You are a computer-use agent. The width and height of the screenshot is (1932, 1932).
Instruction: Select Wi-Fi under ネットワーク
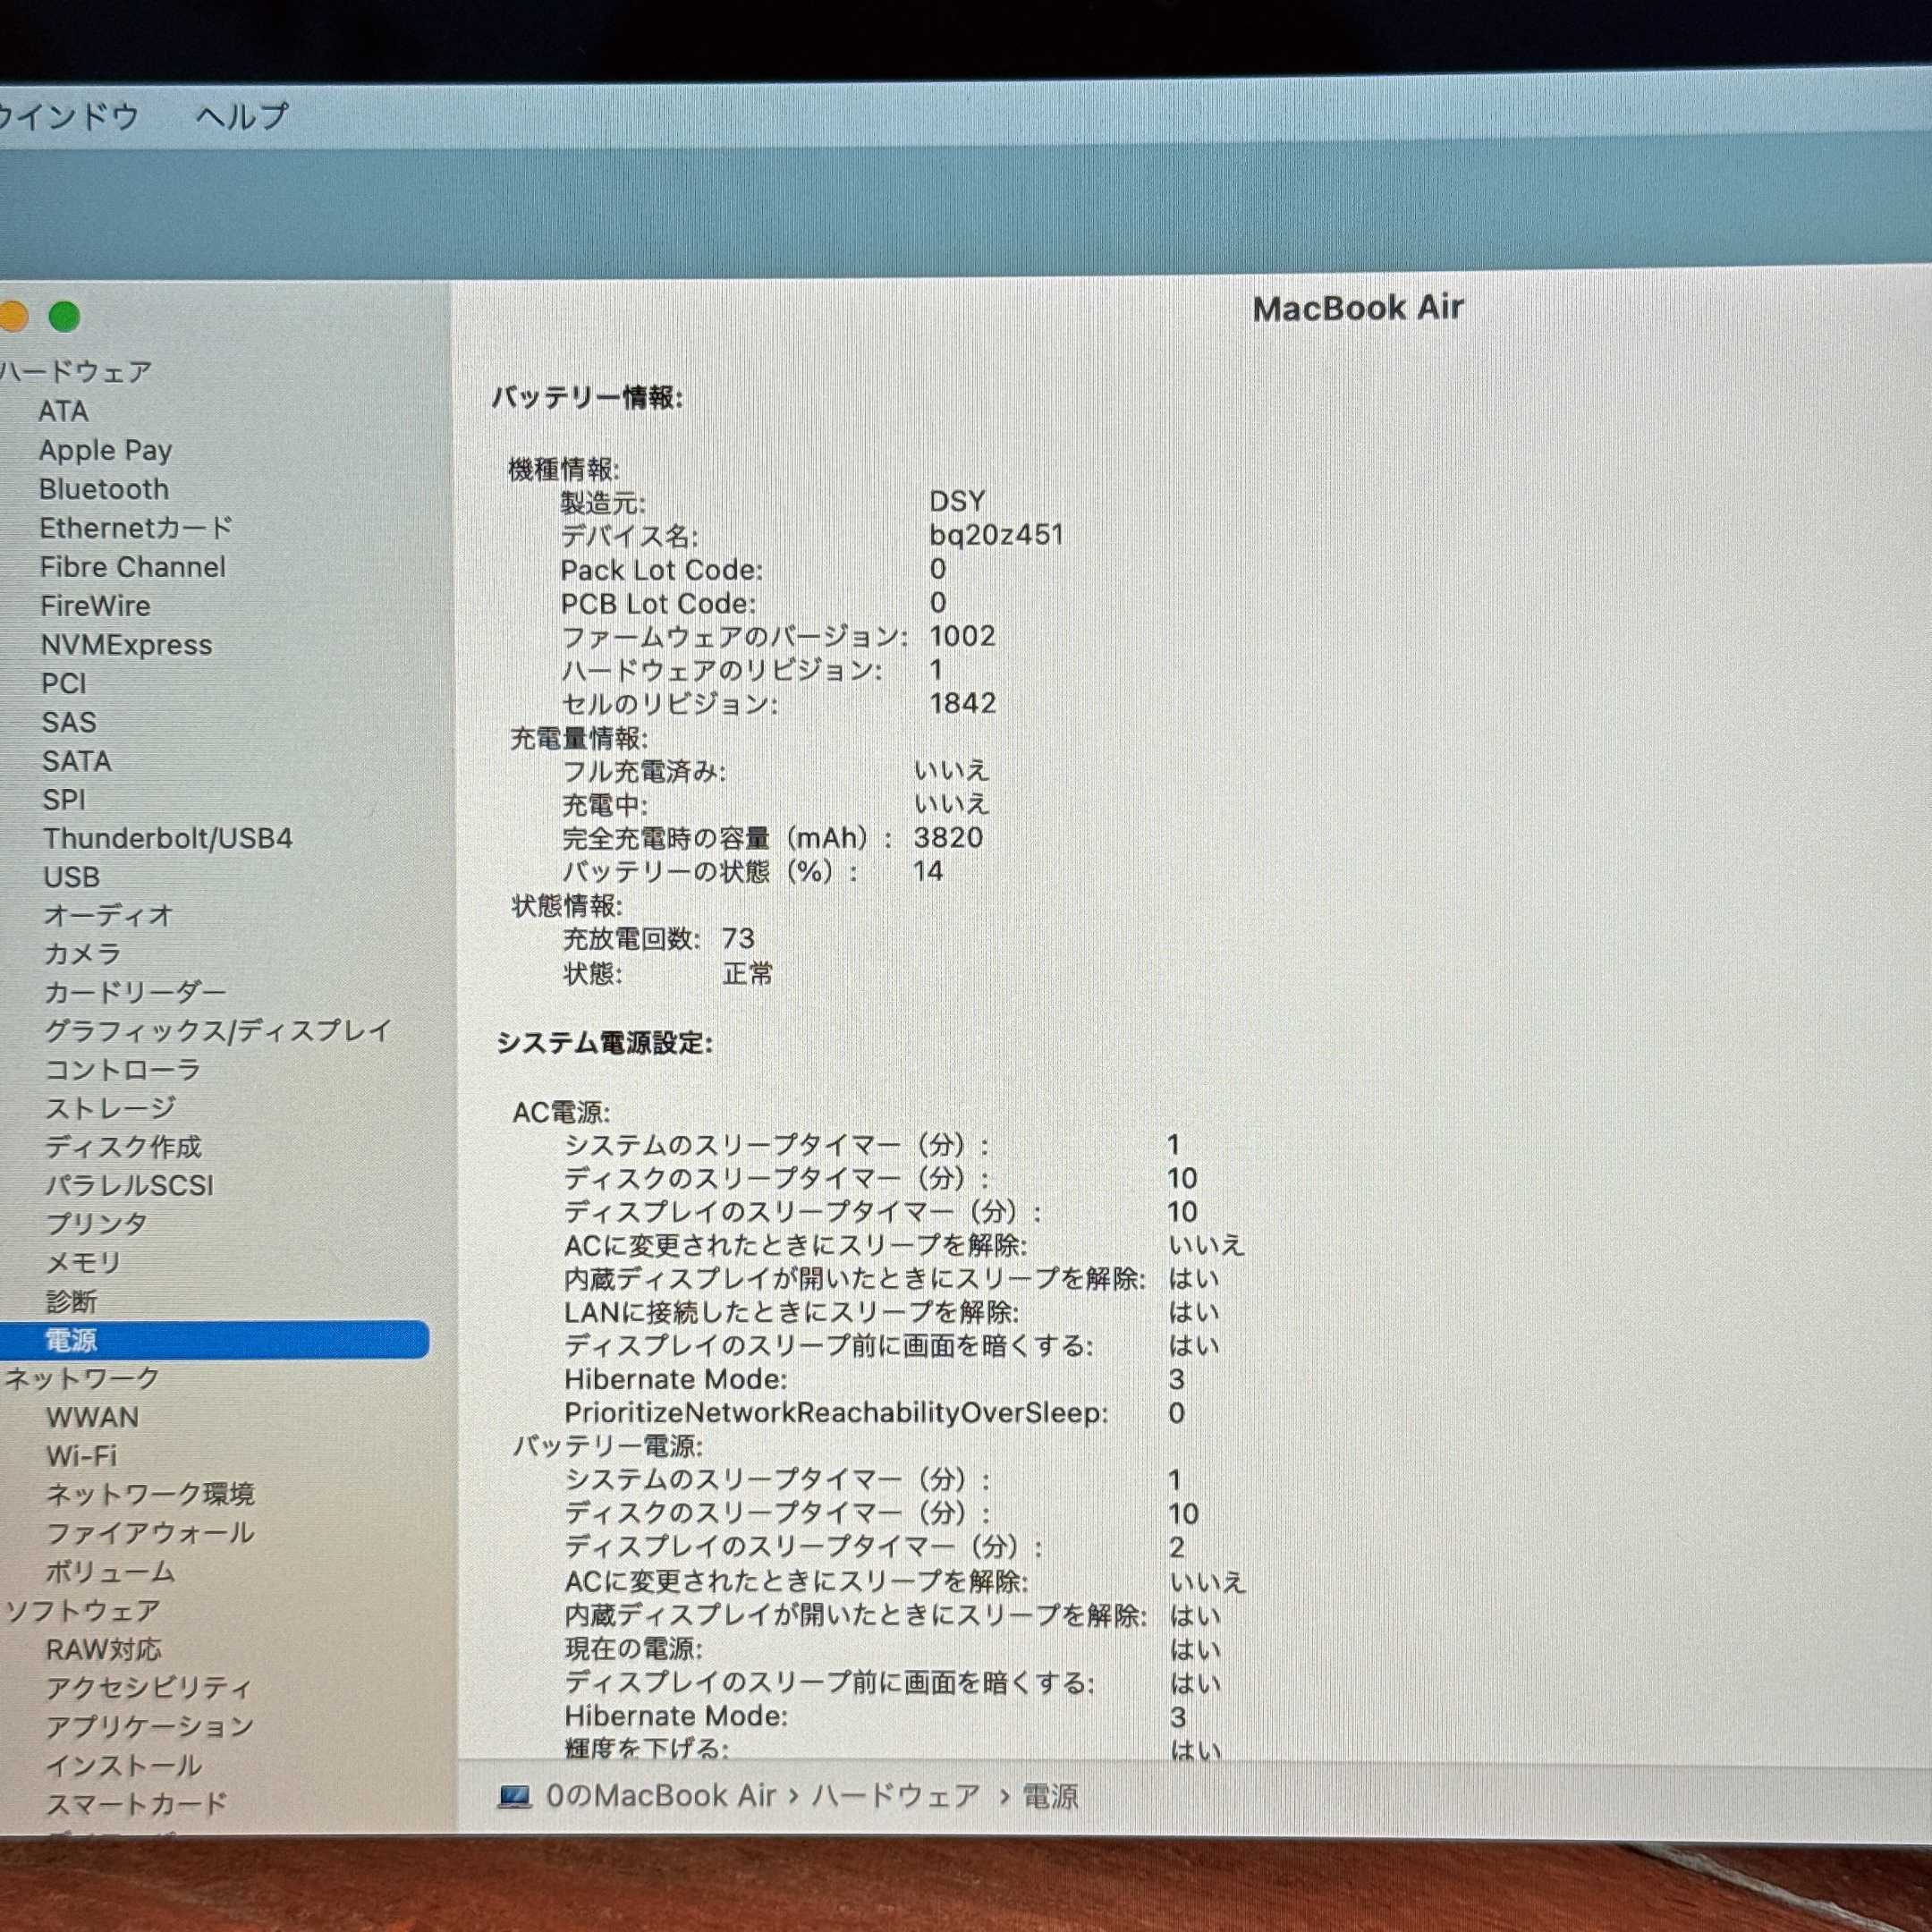tap(81, 1456)
